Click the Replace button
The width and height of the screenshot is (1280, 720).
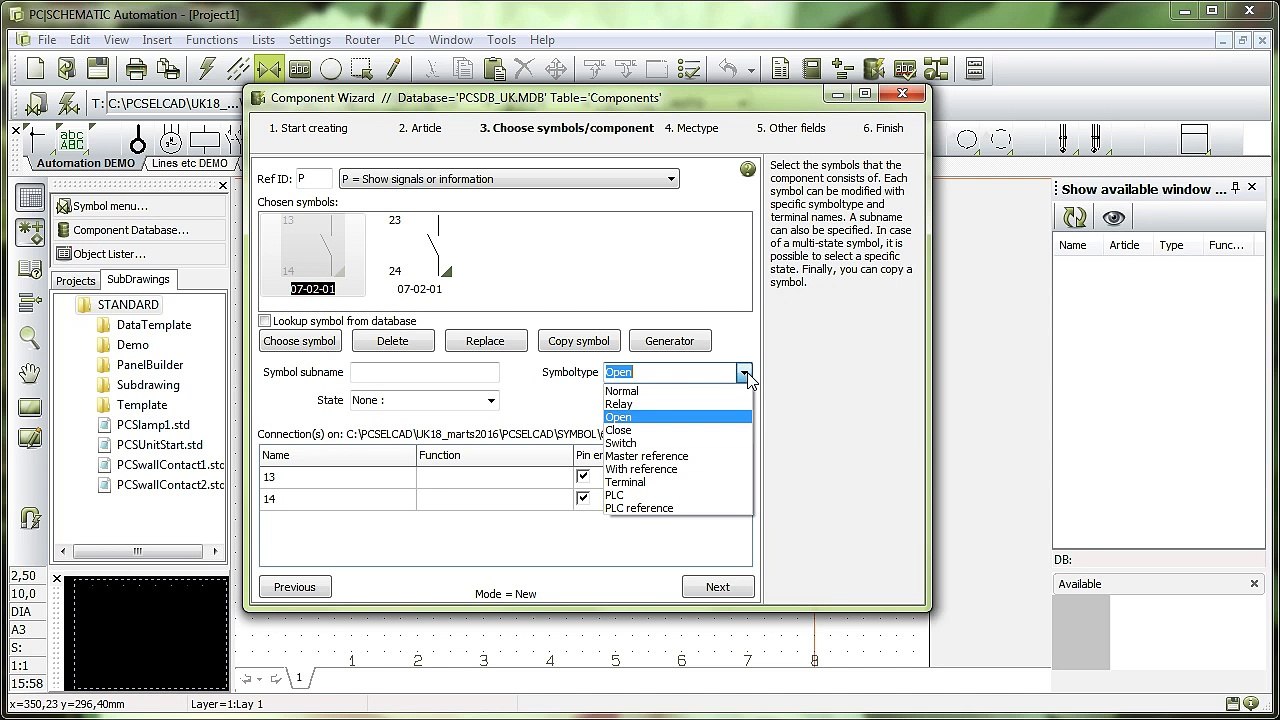pyautogui.click(x=485, y=341)
